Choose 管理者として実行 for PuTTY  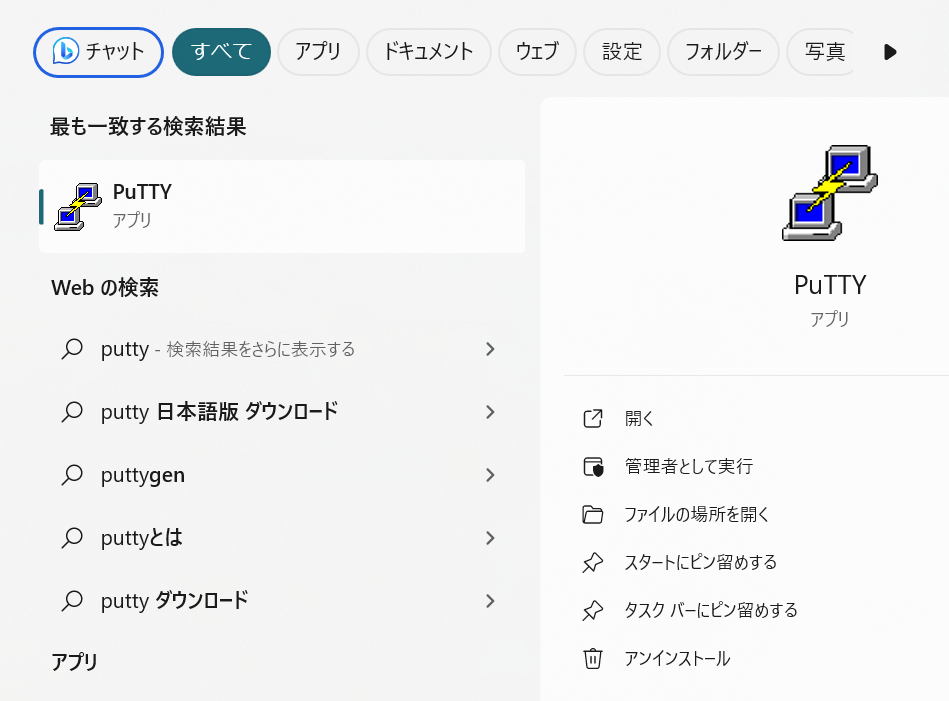click(x=689, y=466)
